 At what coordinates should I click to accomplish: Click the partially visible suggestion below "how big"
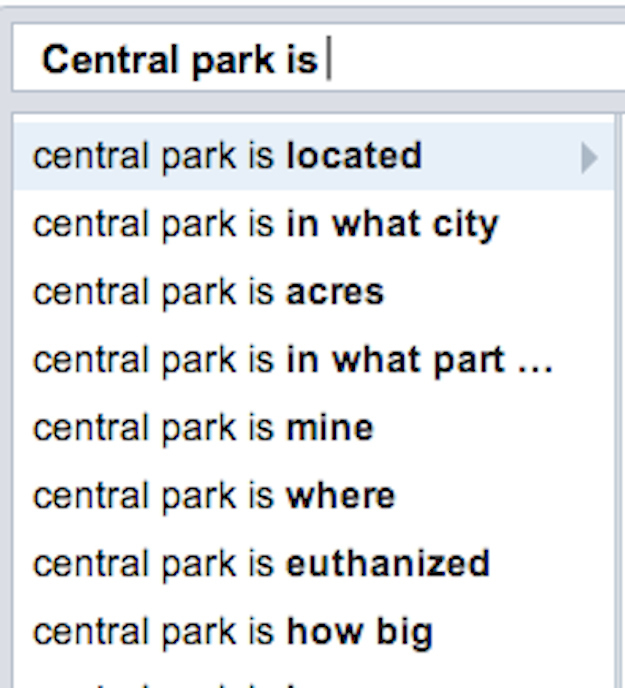coord(200,683)
